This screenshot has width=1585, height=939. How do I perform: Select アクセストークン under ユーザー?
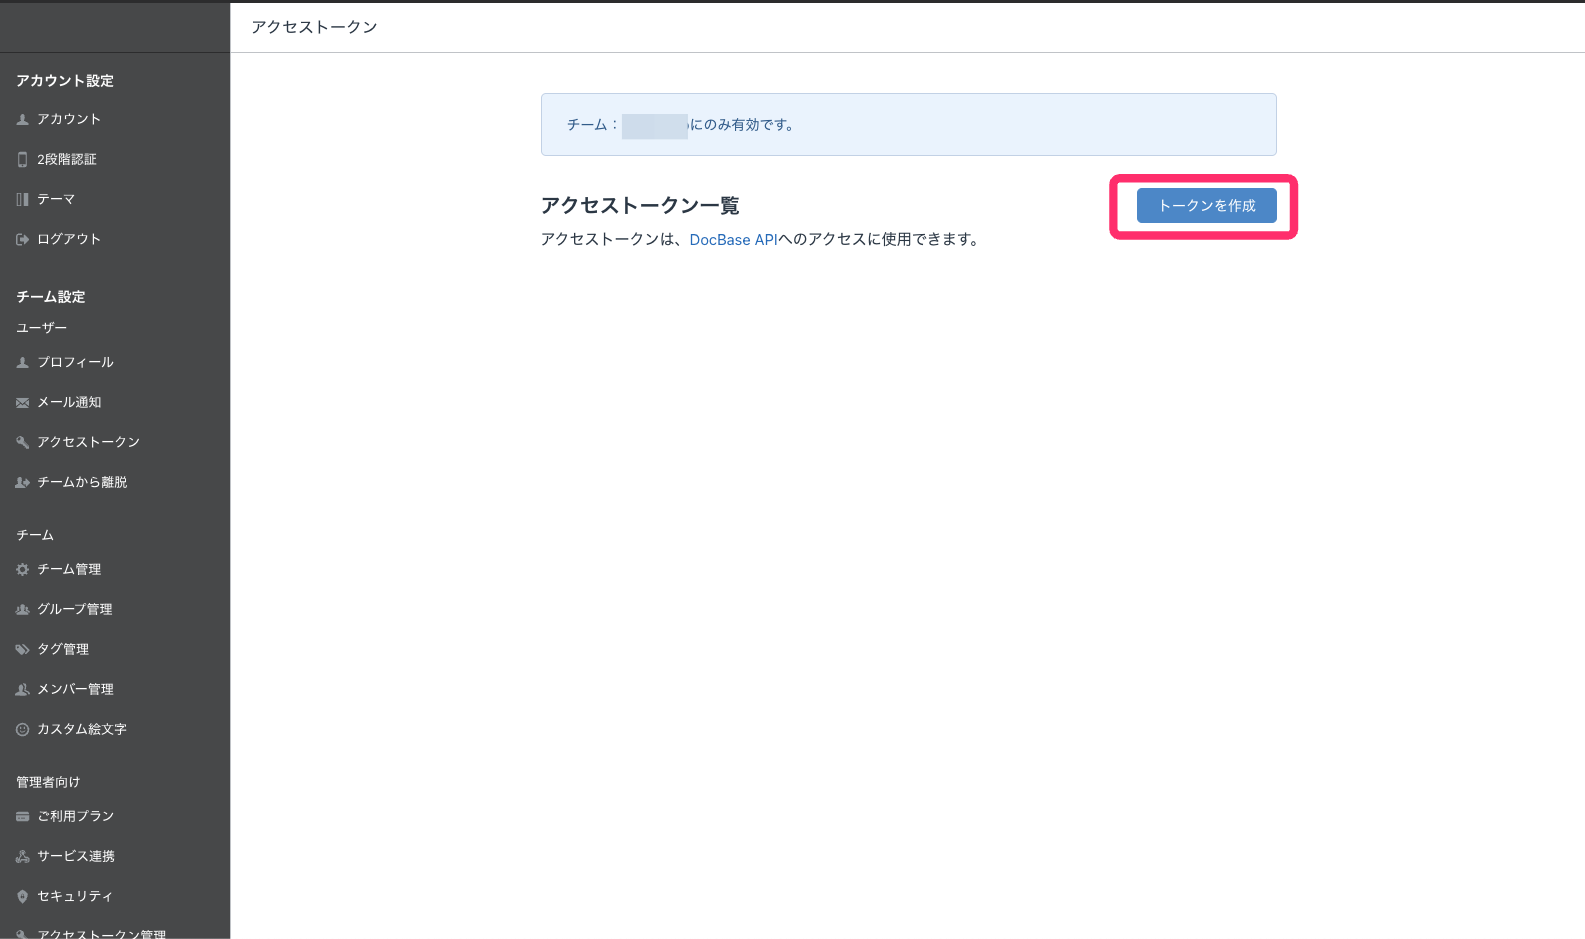point(88,442)
